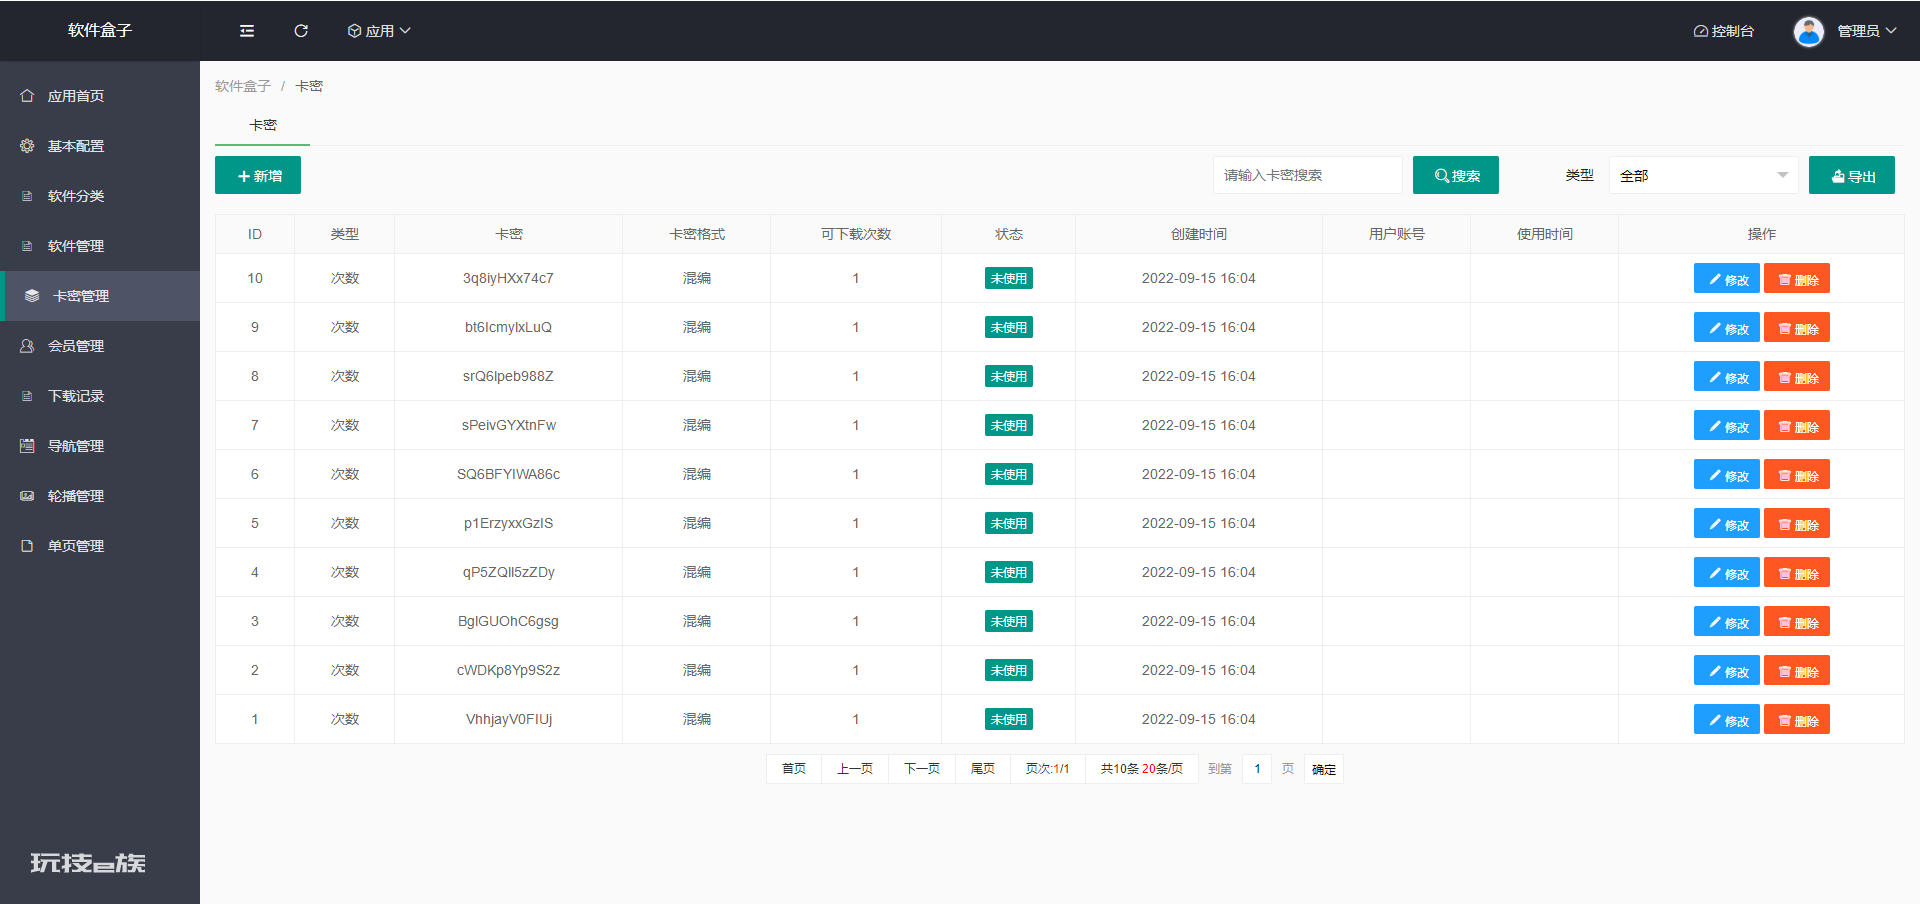Edit card 3q8iyHXx74c7 with 修改
Image resolution: width=1920 pixels, height=904 pixels.
coord(1727,278)
